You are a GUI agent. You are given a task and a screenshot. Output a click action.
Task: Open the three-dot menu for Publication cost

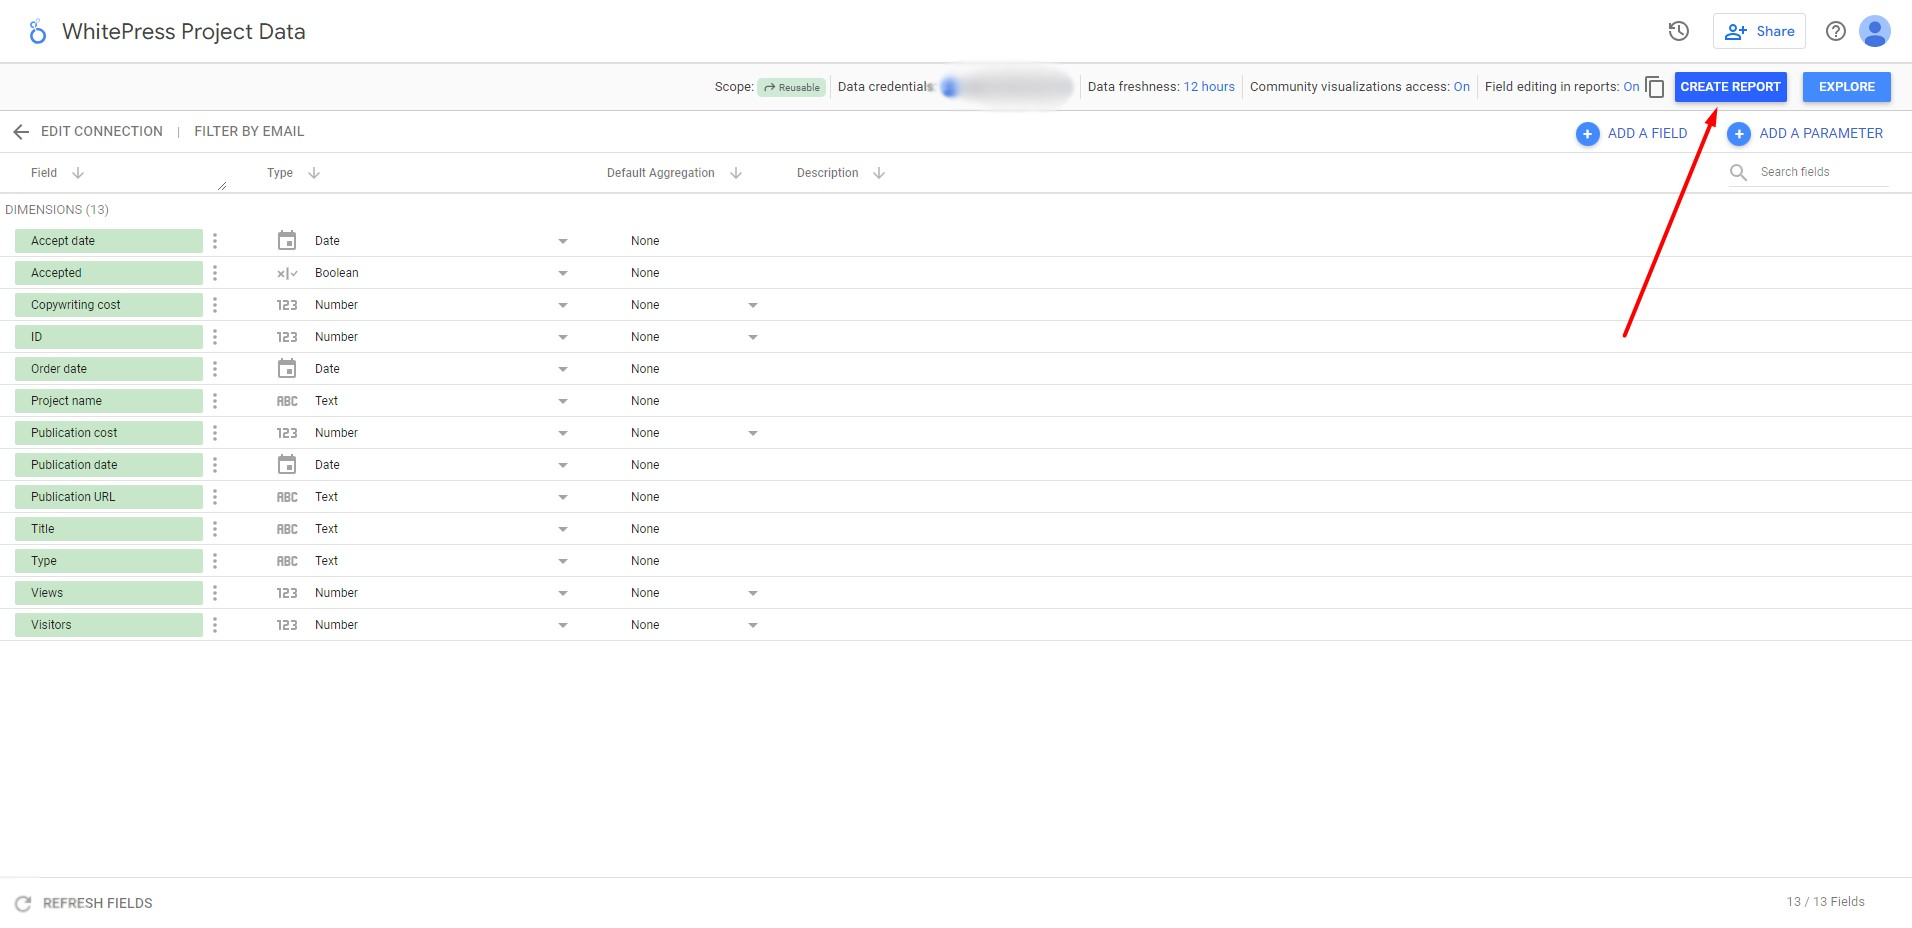(x=215, y=433)
